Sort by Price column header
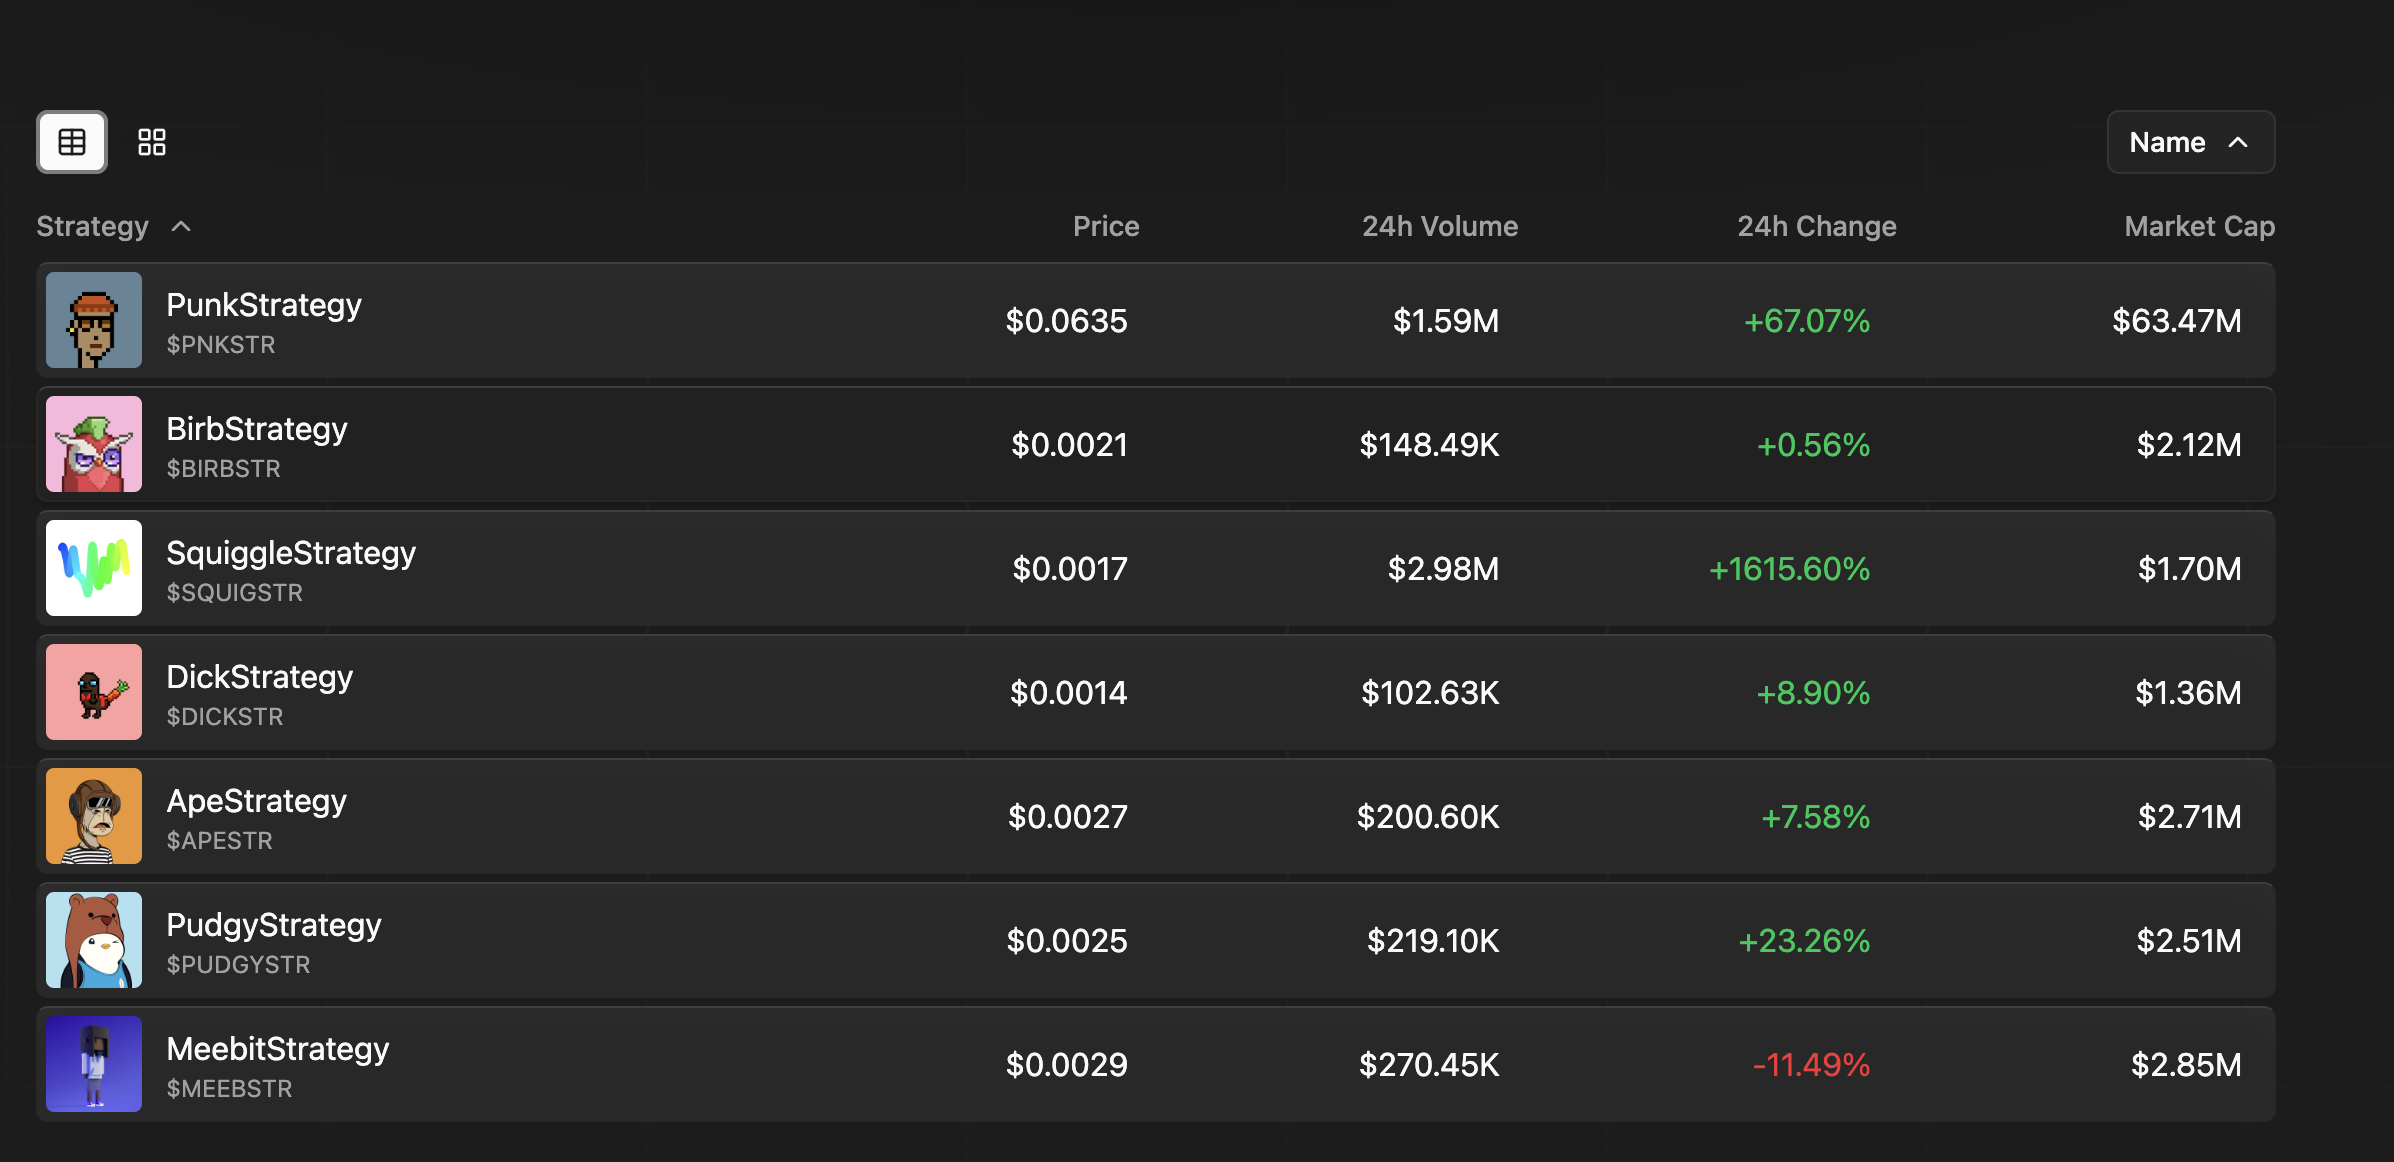 click(1105, 227)
